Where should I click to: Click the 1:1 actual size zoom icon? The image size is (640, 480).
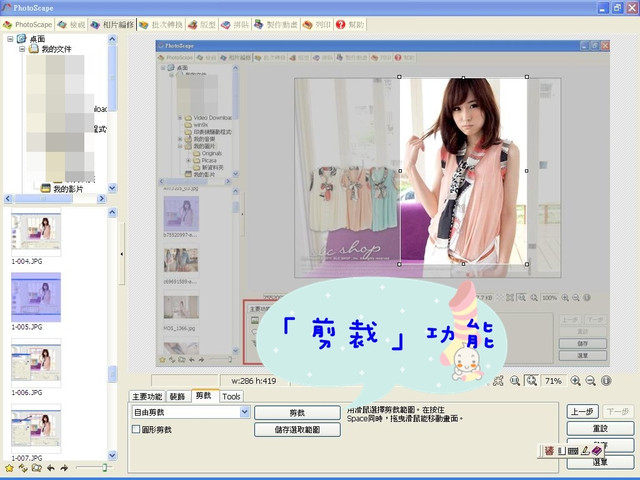click(x=515, y=381)
